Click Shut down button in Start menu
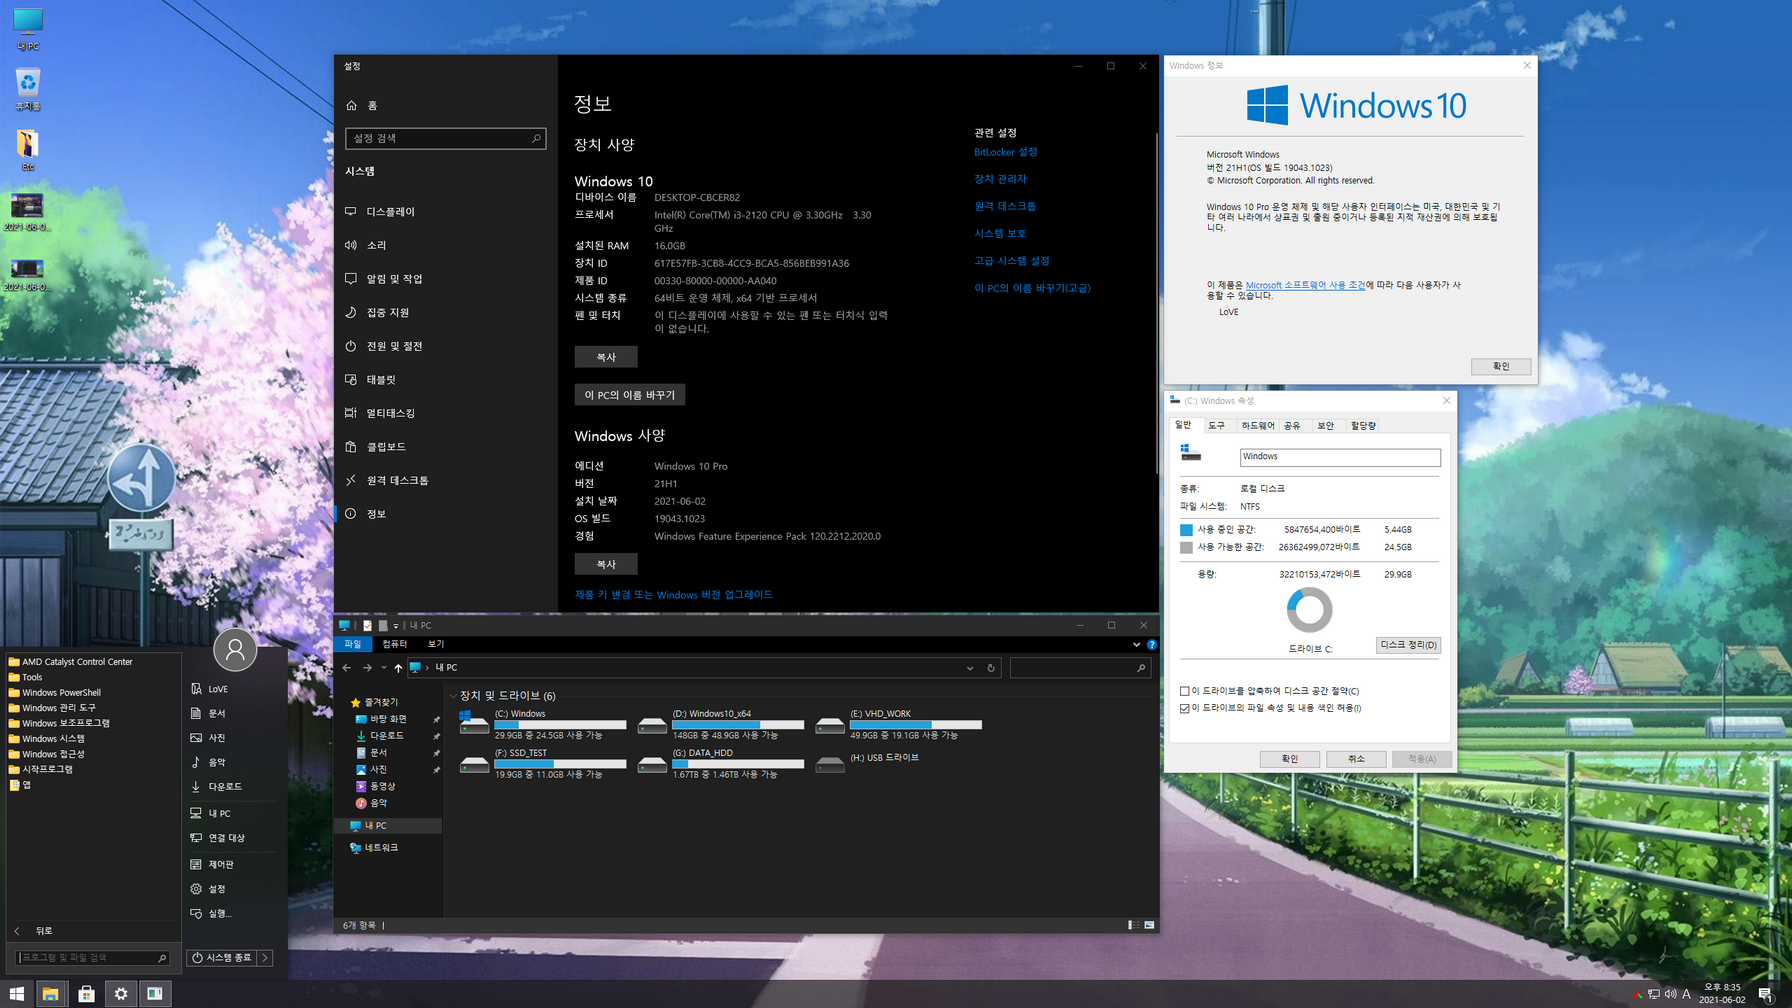The height and width of the screenshot is (1008, 1792). point(222,958)
